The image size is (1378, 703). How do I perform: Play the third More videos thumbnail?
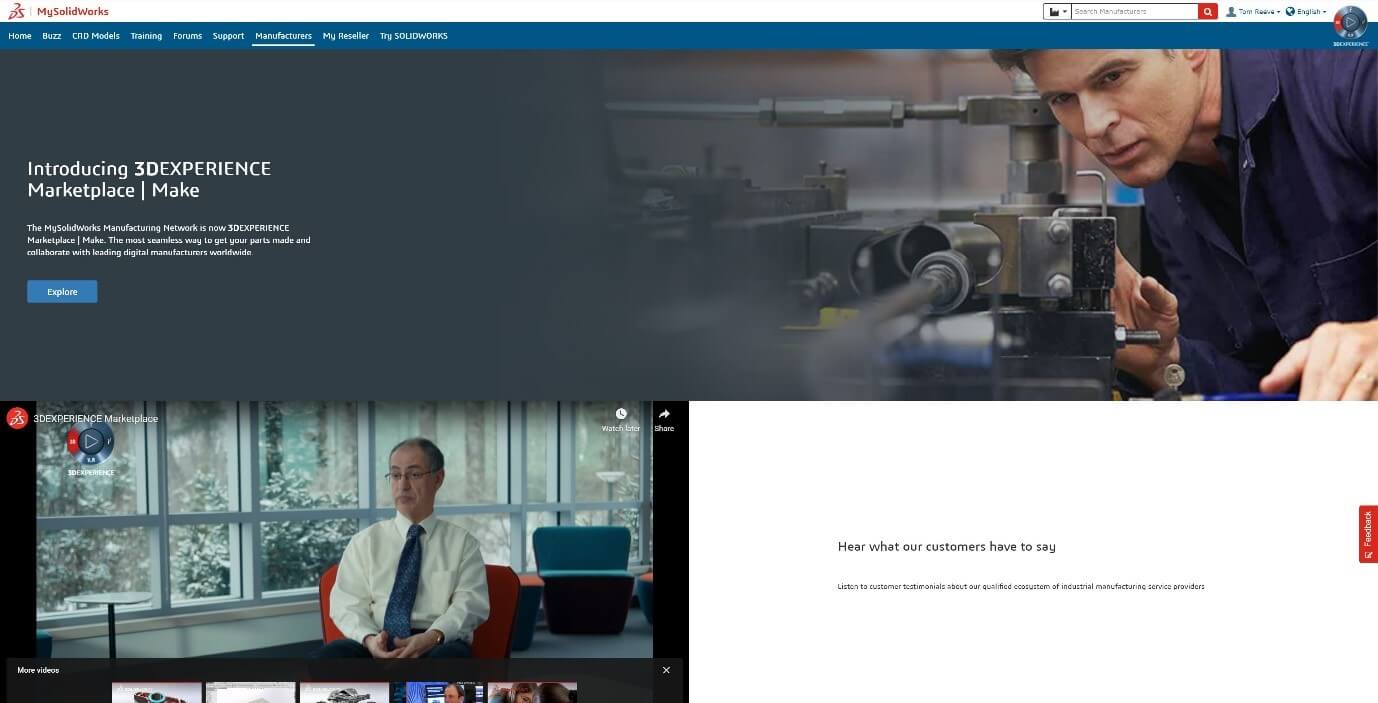pos(345,692)
